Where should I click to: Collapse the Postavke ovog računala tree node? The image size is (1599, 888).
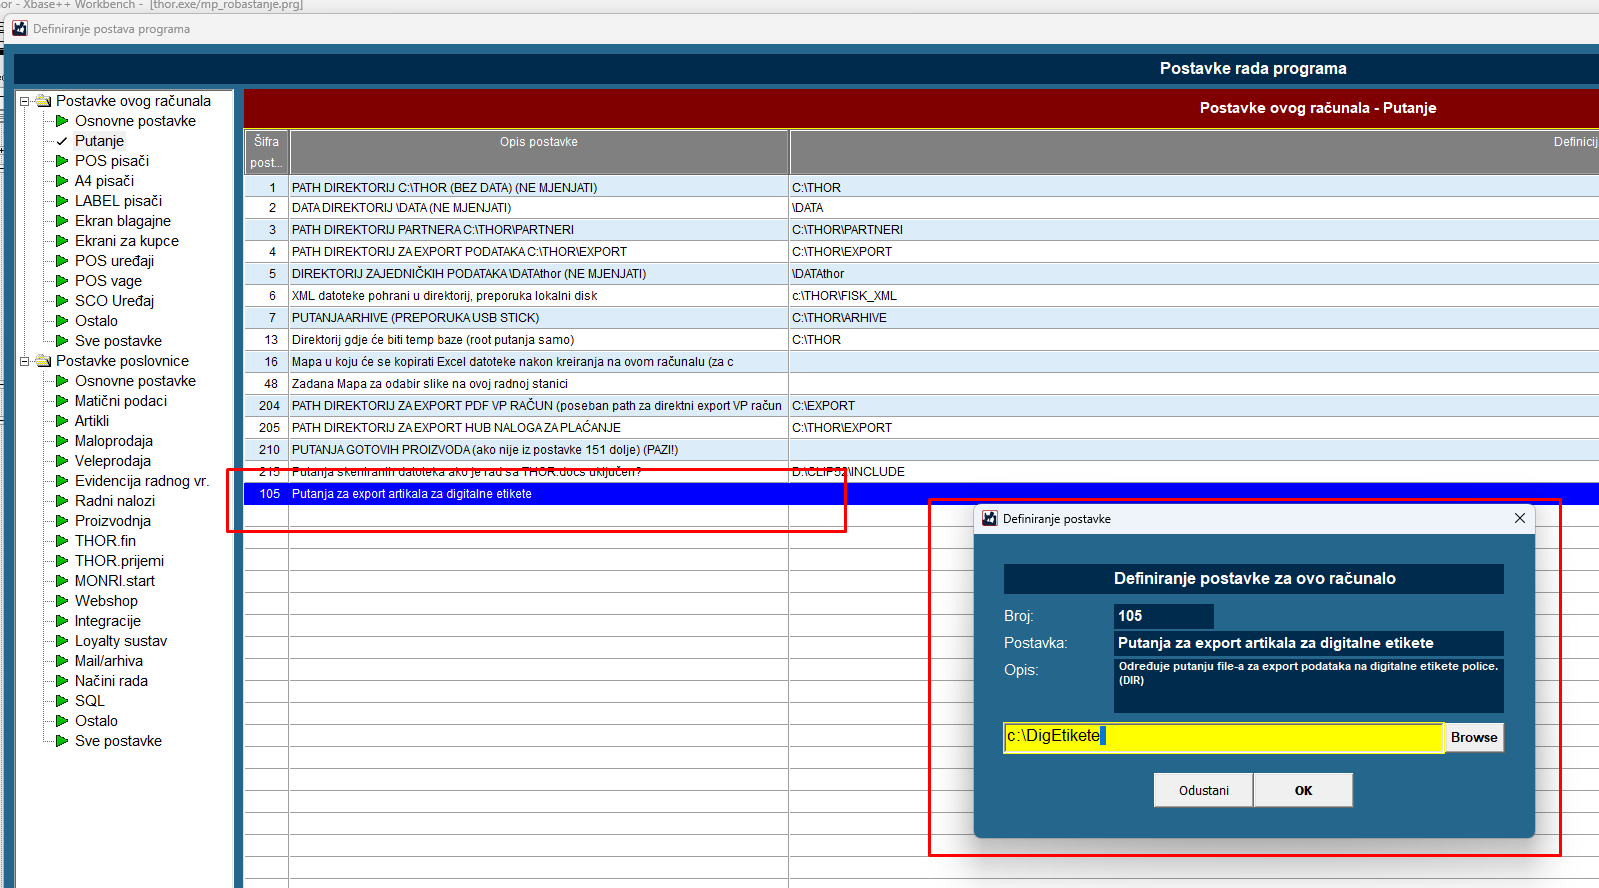[25, 101]
